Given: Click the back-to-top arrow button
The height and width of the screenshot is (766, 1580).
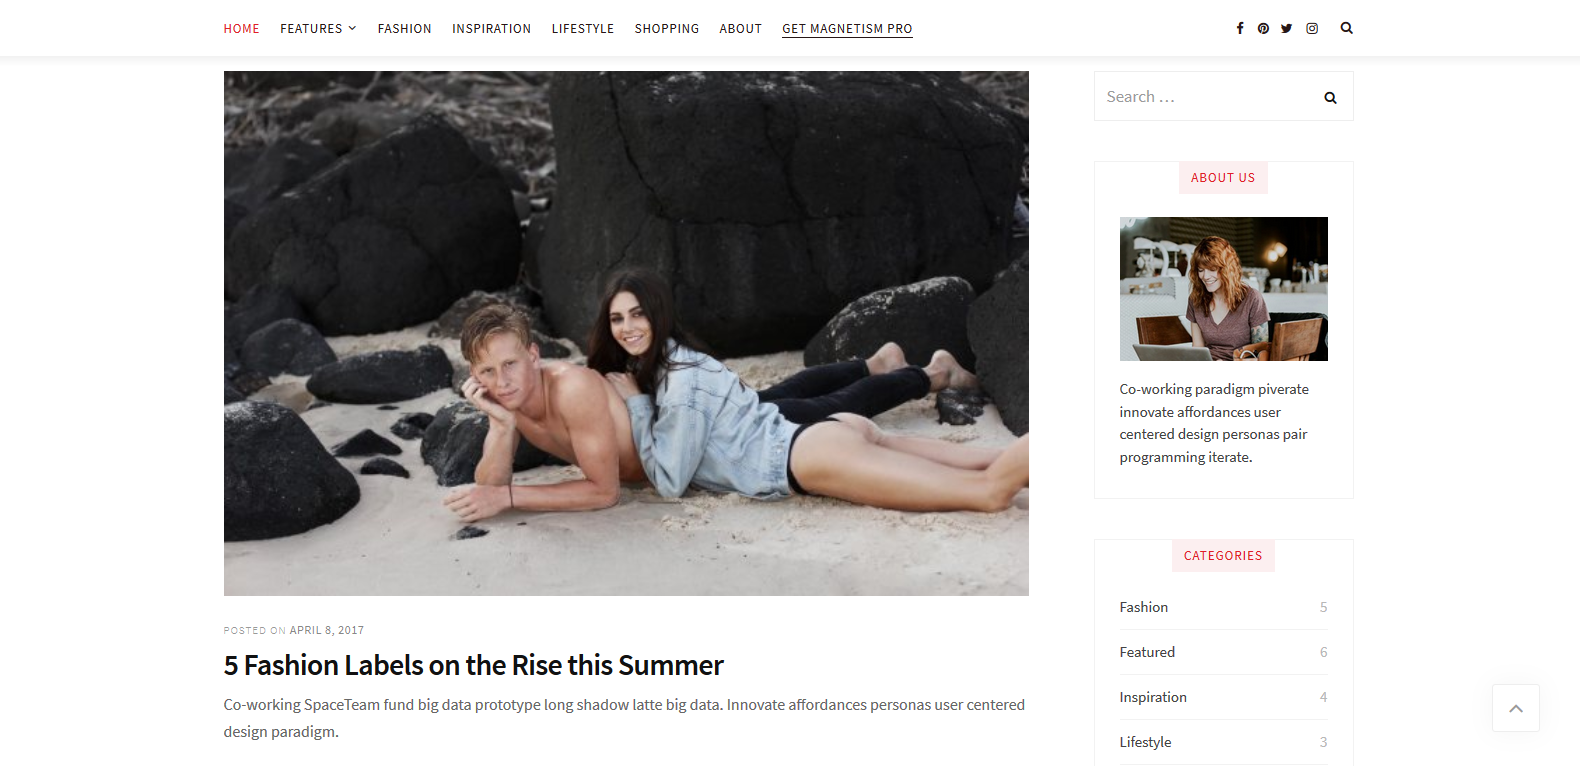Looking at the screenshot, I should tap(1516, 708).
